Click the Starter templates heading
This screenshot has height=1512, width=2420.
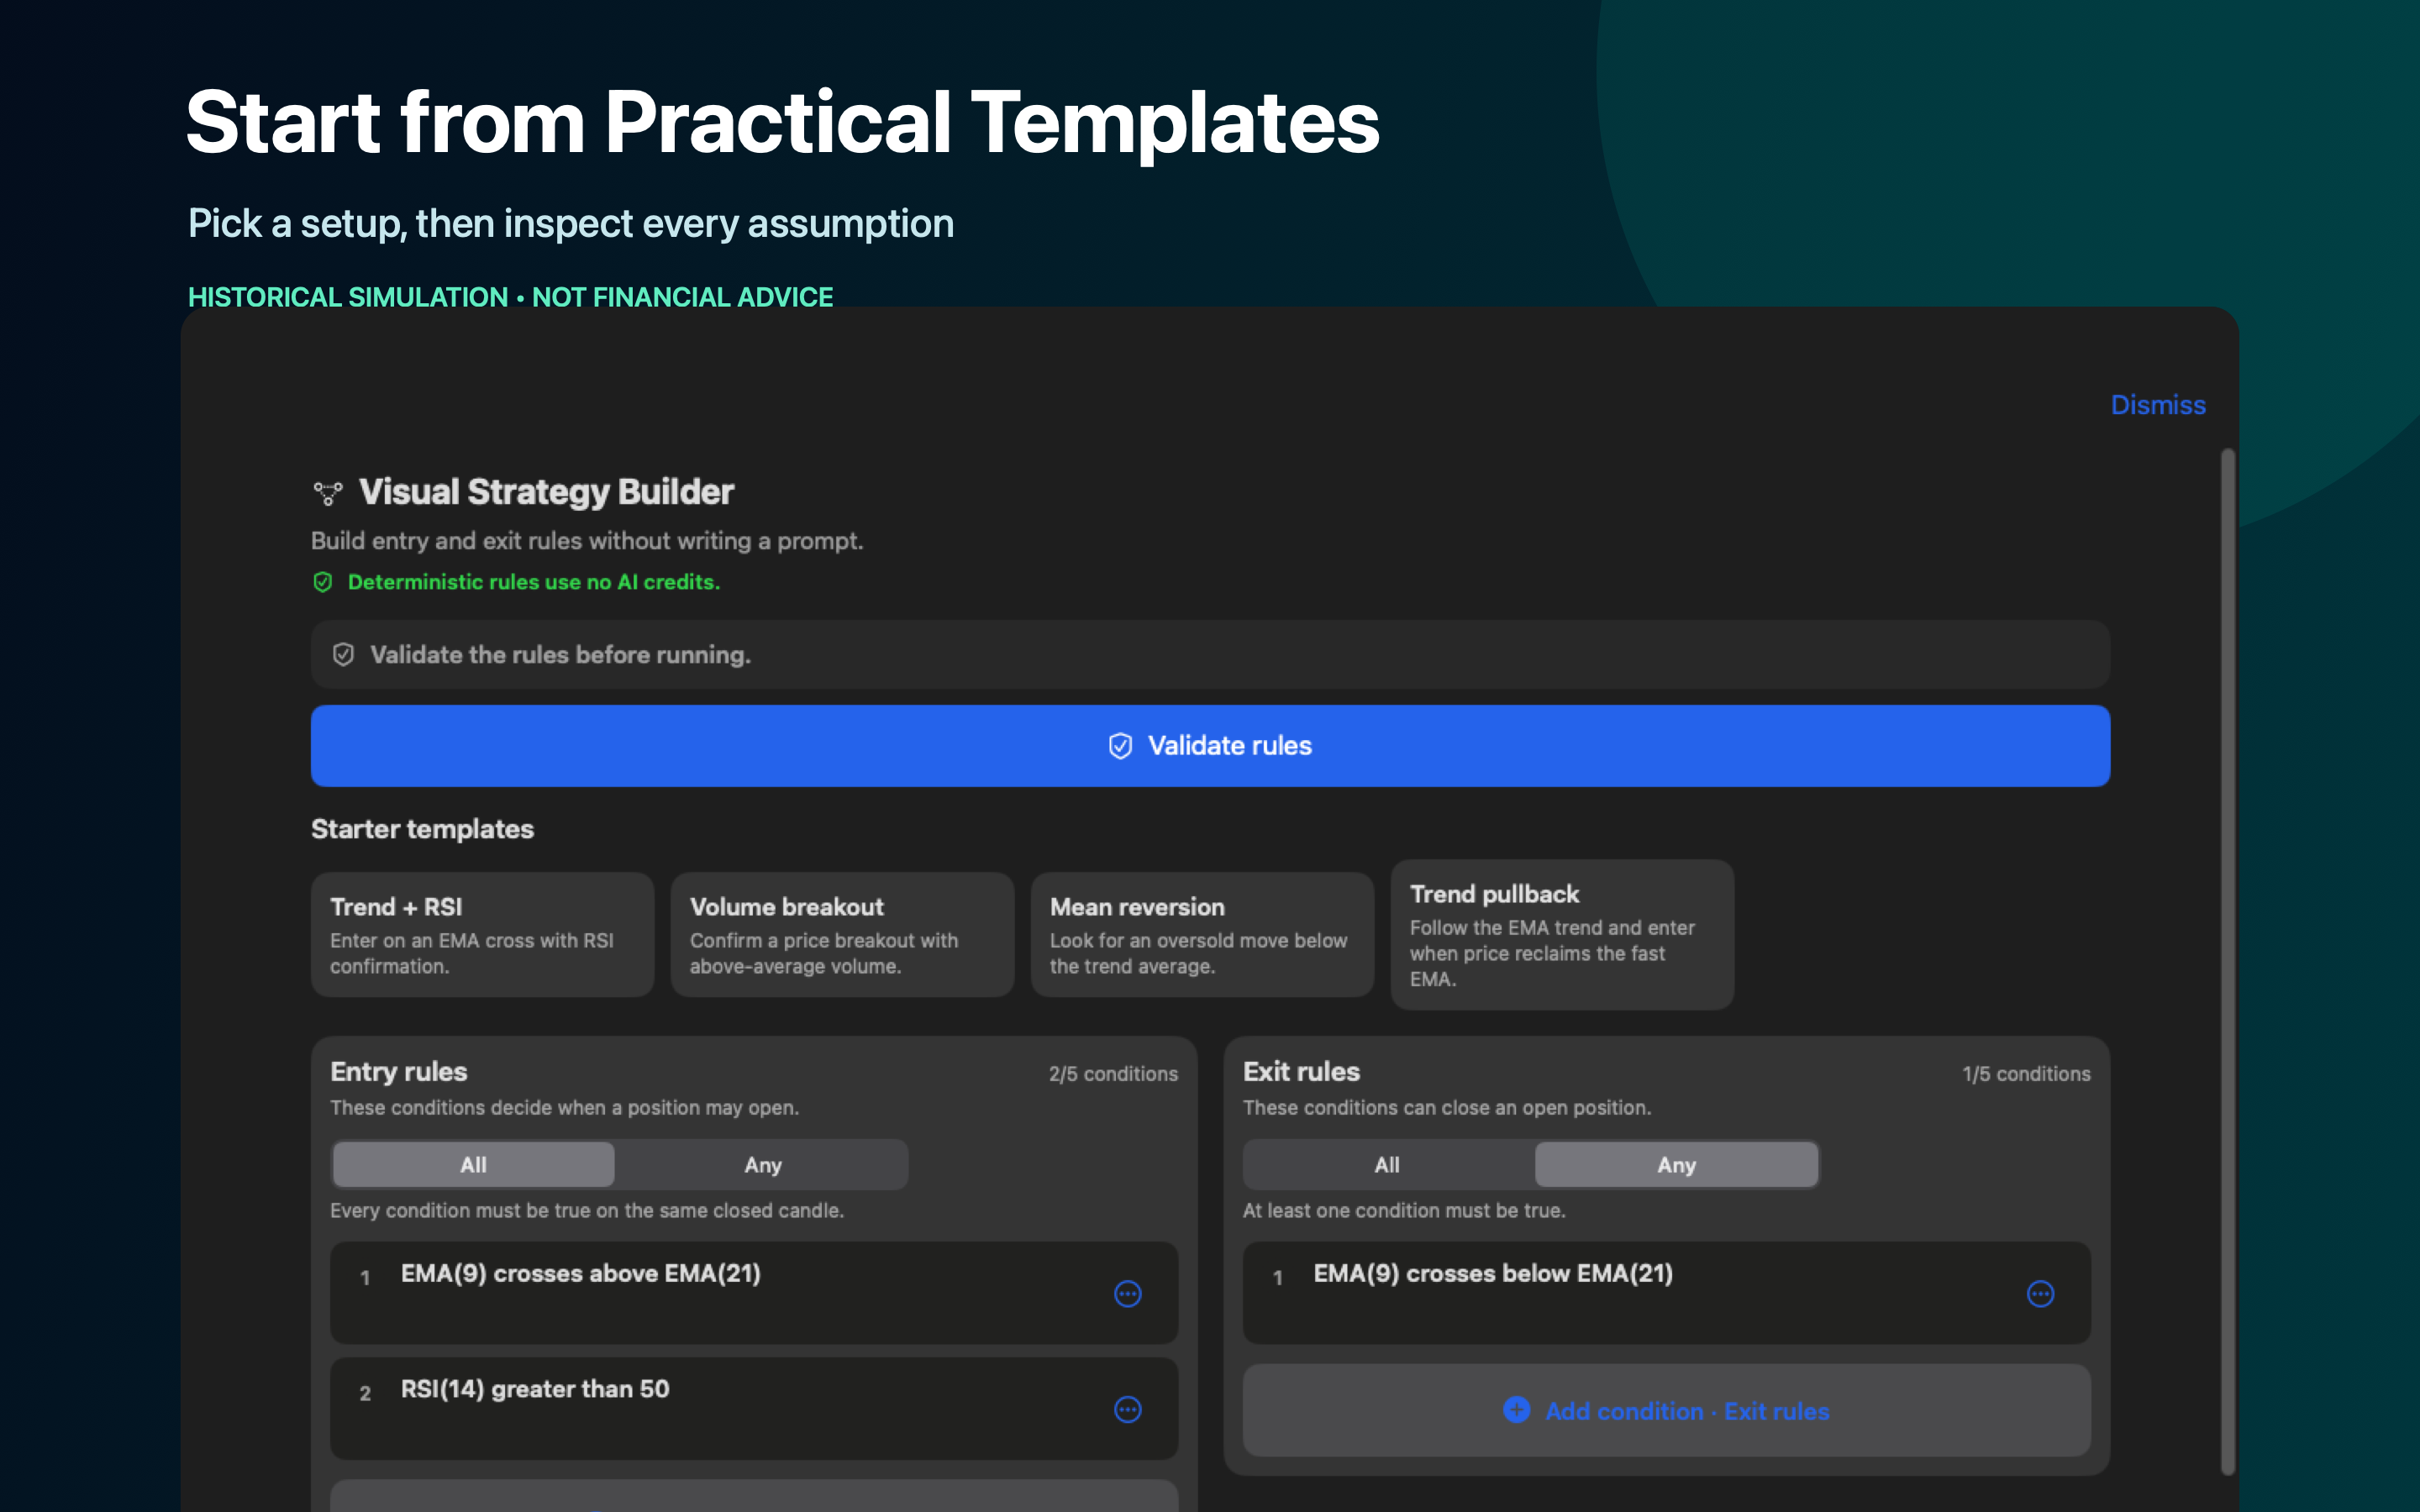(x=422, y=828)
